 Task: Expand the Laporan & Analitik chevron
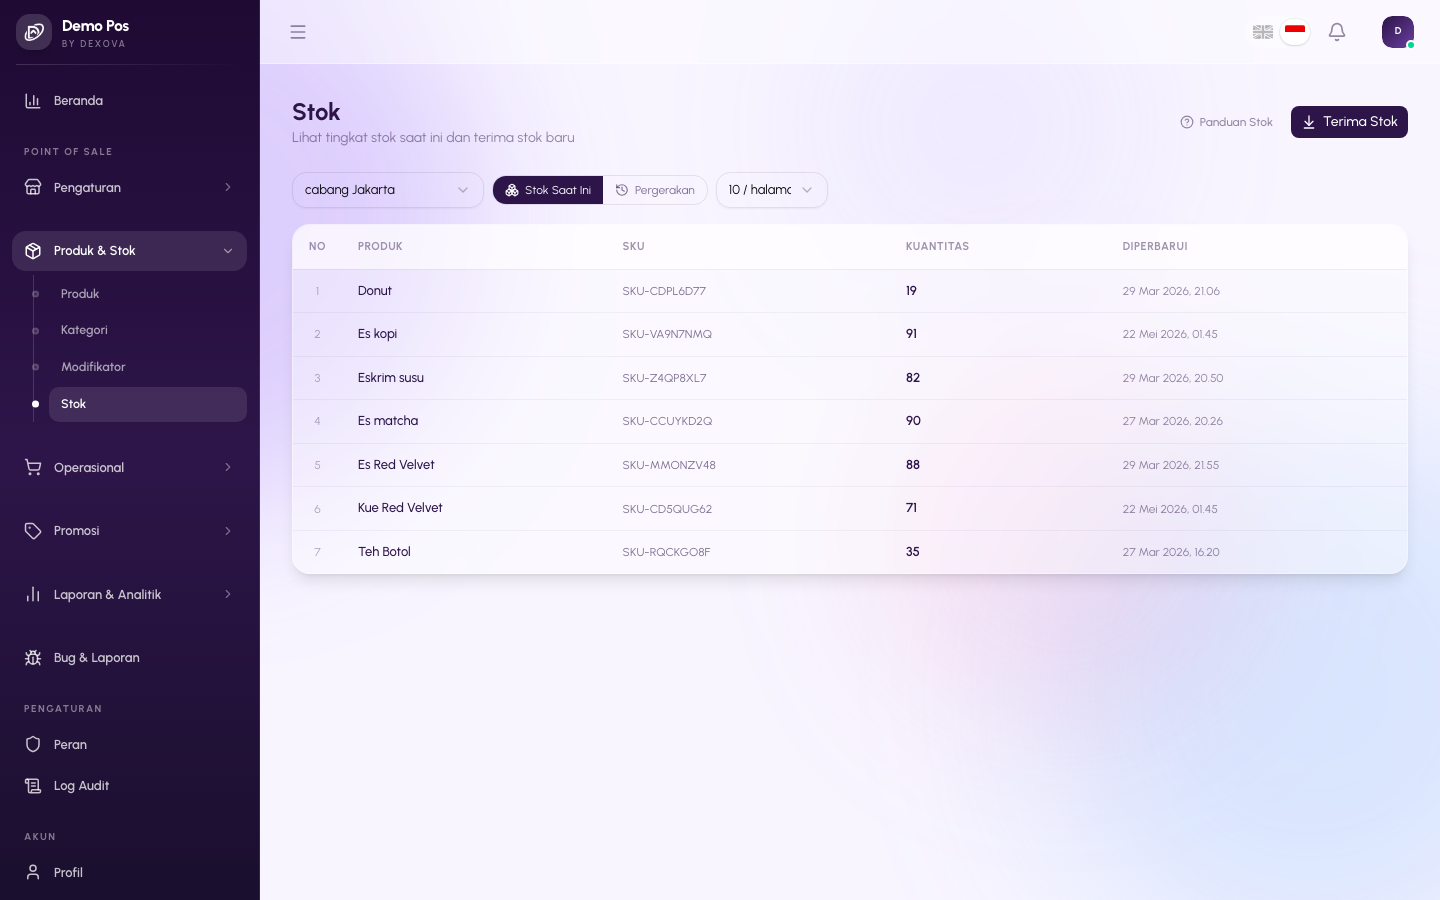228,594
